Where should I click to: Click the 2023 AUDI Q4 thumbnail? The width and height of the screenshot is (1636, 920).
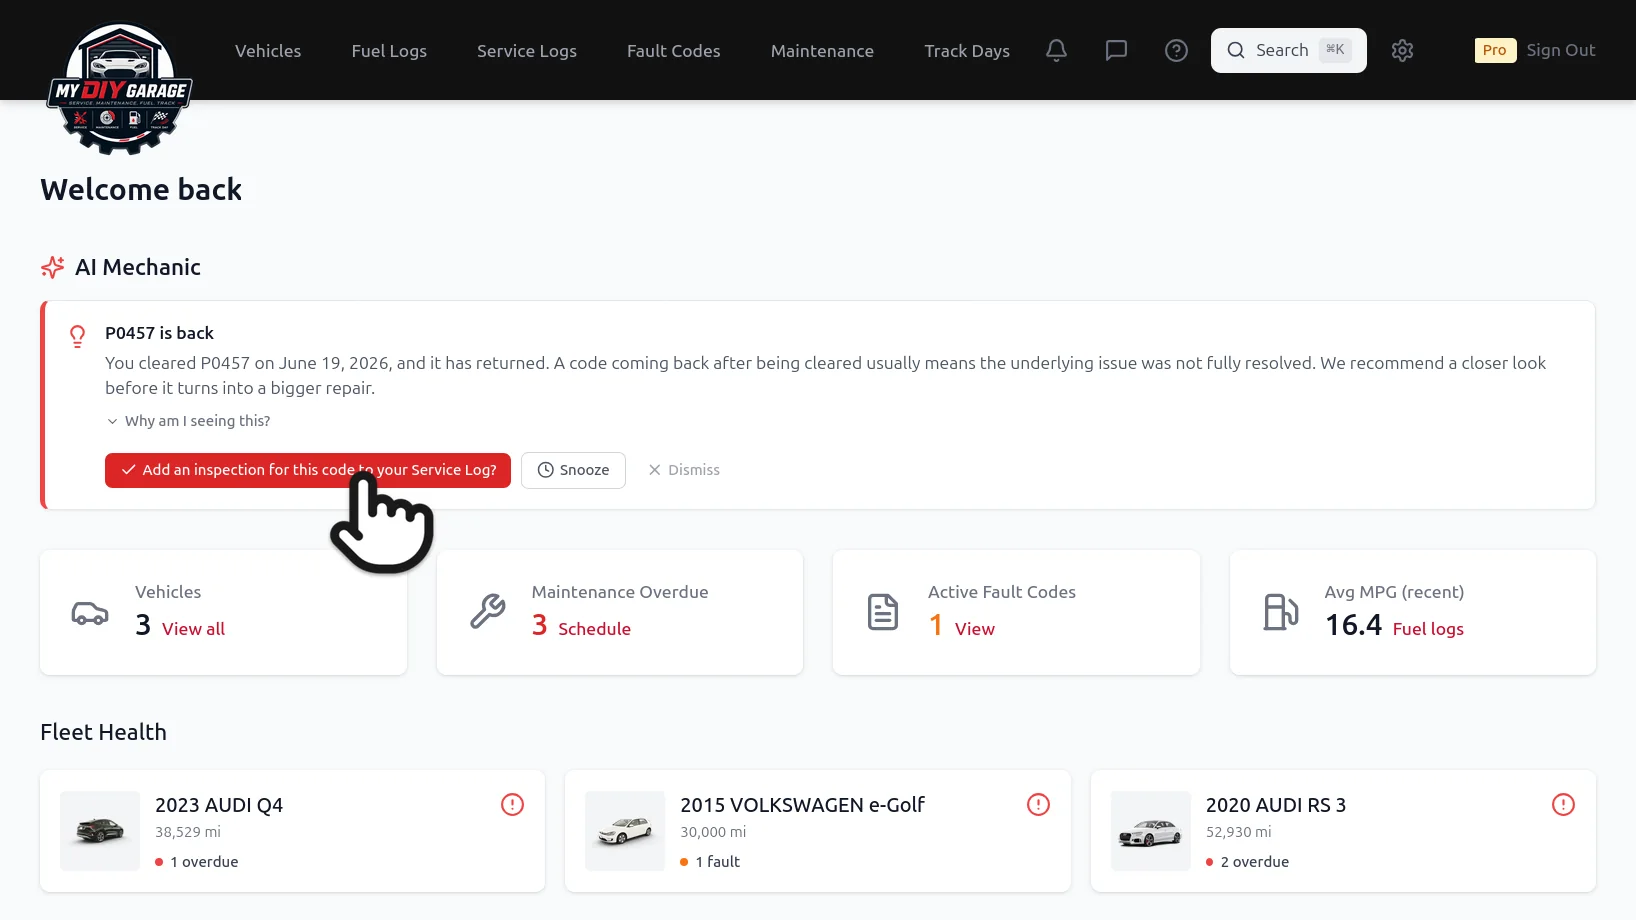[100, 831]
